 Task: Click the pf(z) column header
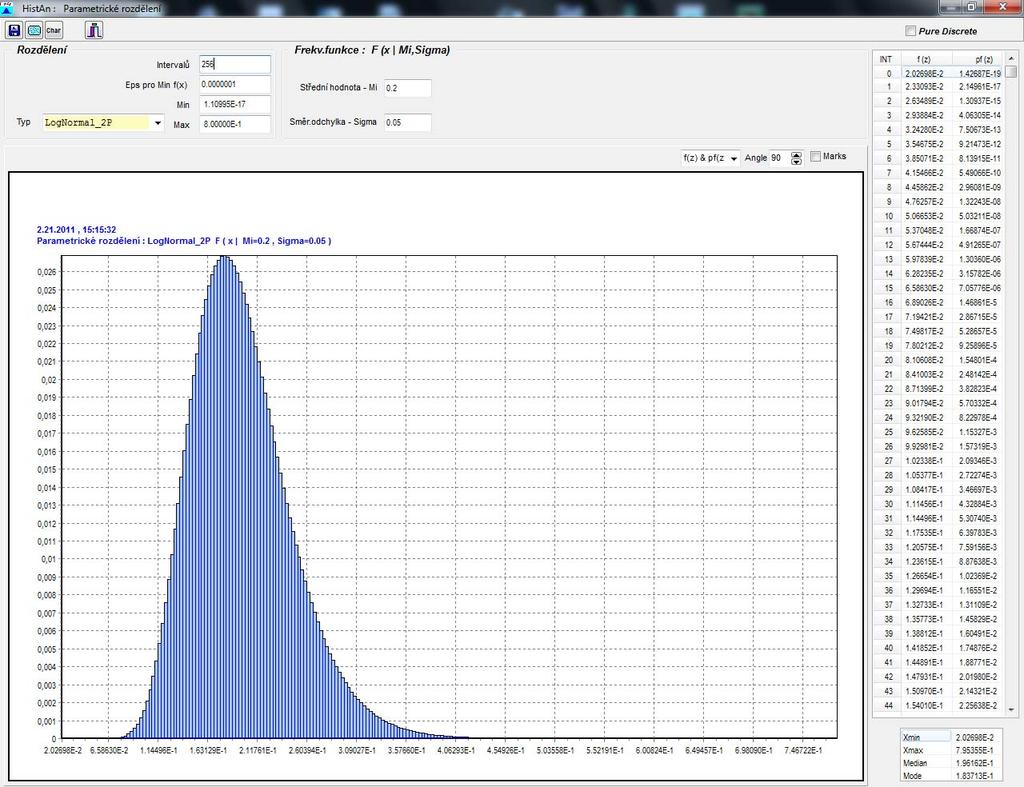coord(977,59)
